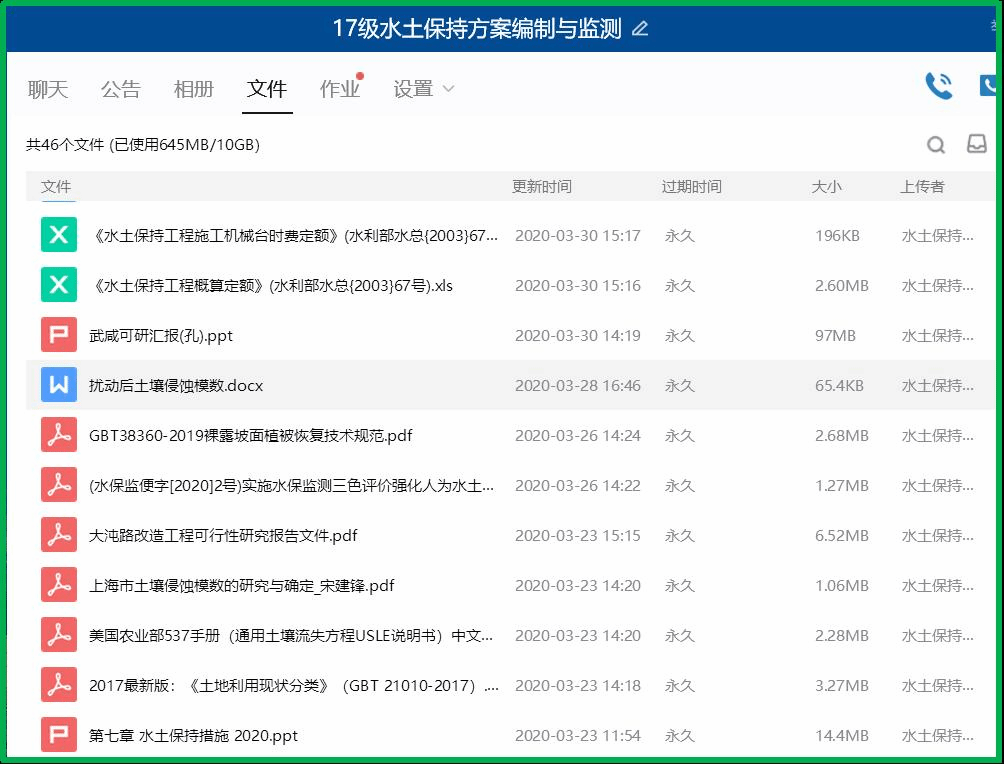This screenshot has width=1004, height=764.
Task: Open the file search magnifier icon
Action: (936, 145)
